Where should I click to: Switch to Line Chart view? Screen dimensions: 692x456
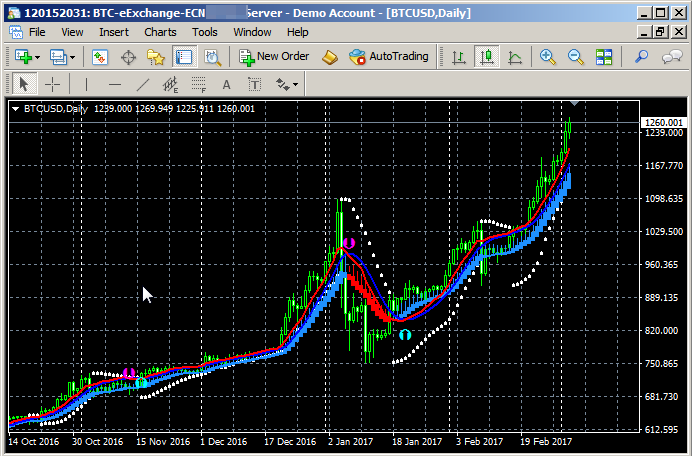click(515, 57)
